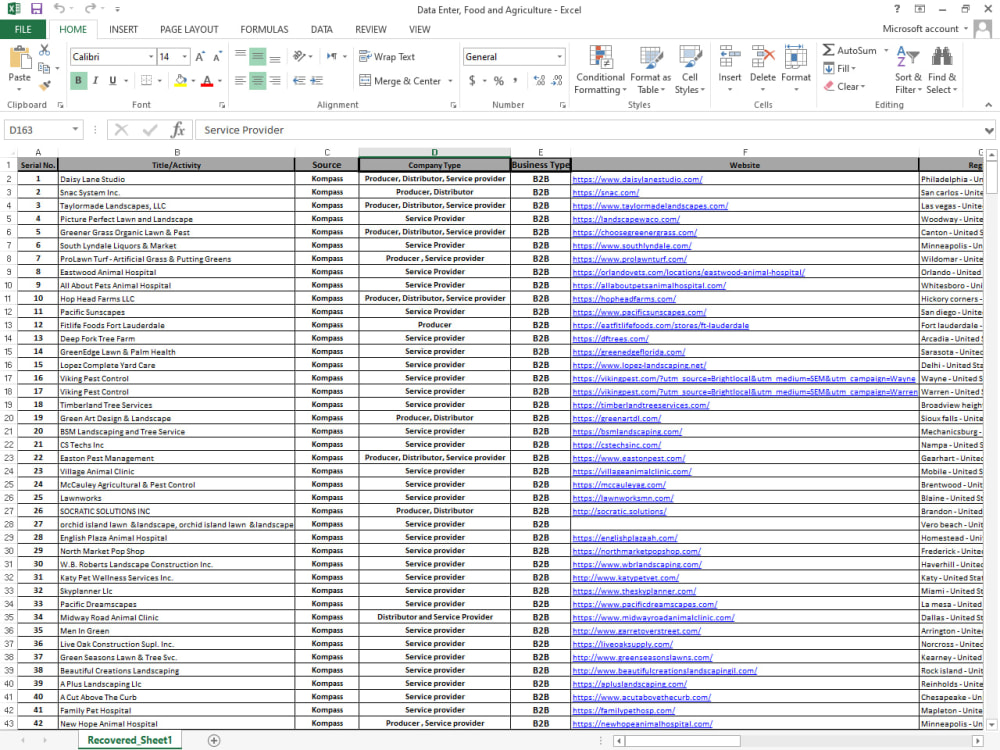1000x750 pixels.
Task: Click Decrease Indent icon
Action: (298, 80)
